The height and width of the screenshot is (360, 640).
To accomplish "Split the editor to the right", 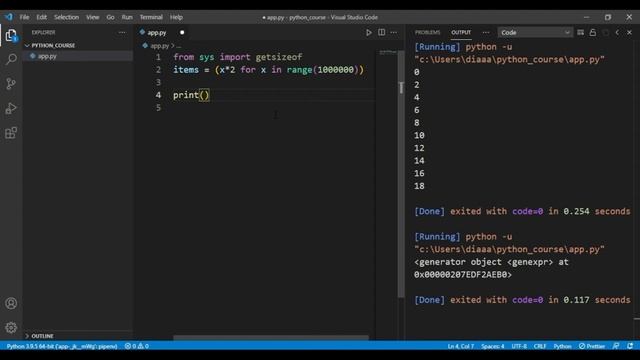I will coord(381,32).
